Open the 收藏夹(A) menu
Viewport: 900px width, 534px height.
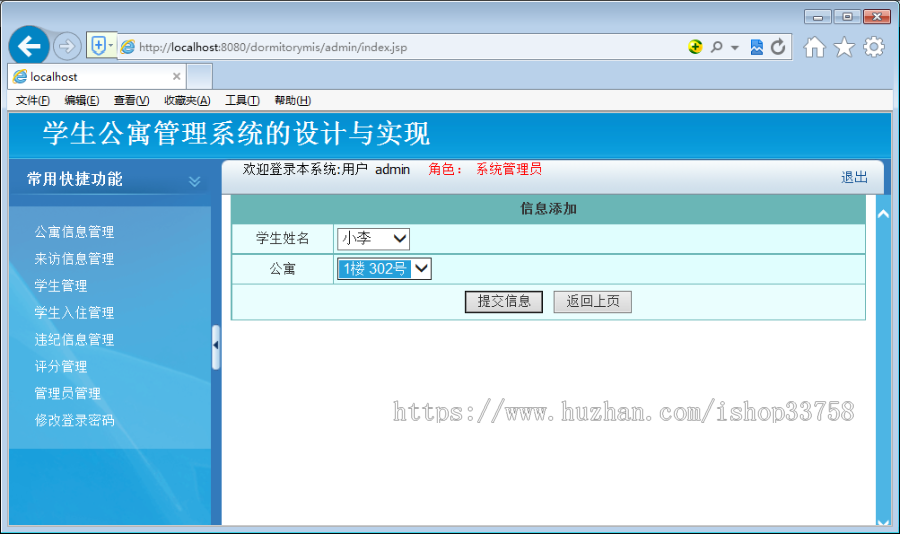187,100
